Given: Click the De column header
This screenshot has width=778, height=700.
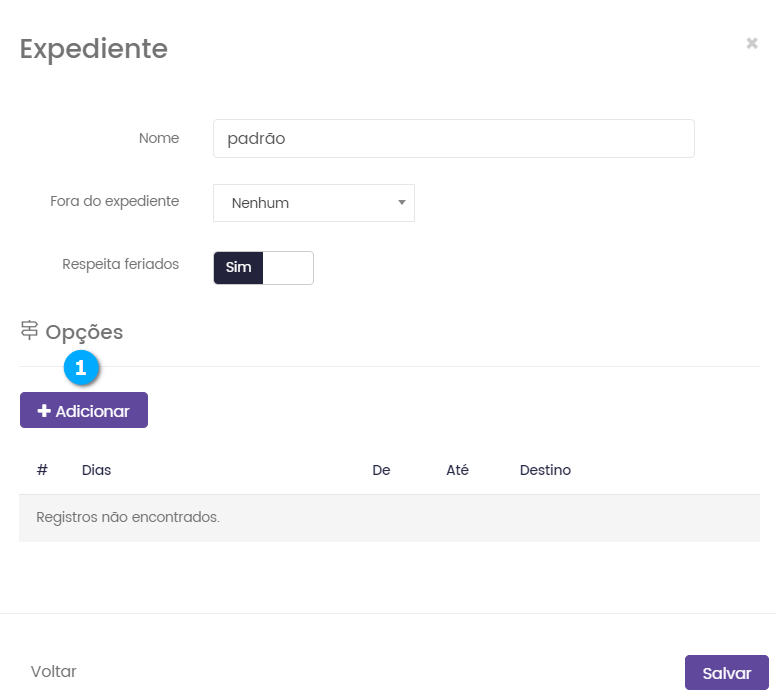Looking at the screenshot, I should (x=381, y=470).
